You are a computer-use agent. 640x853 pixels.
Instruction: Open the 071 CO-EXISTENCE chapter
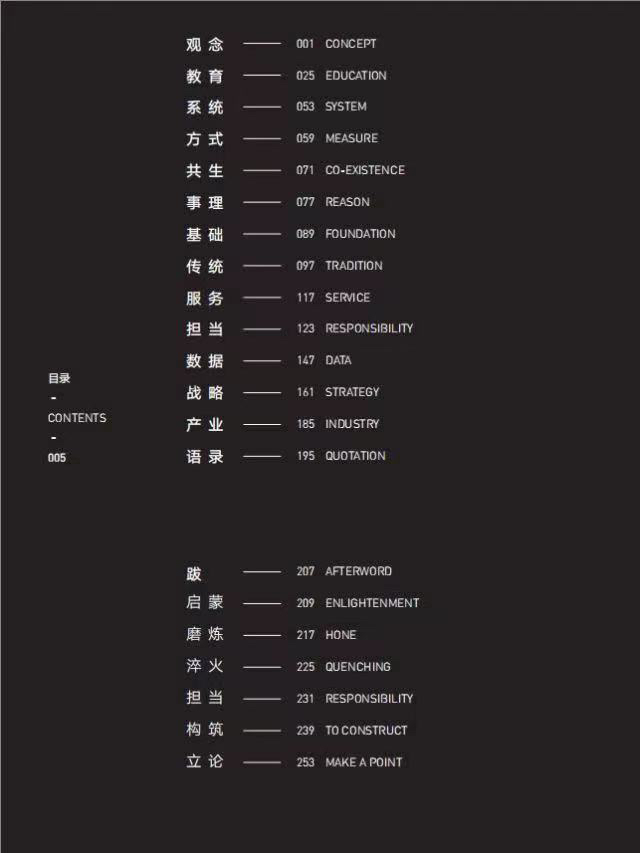(x=364, y=171)
